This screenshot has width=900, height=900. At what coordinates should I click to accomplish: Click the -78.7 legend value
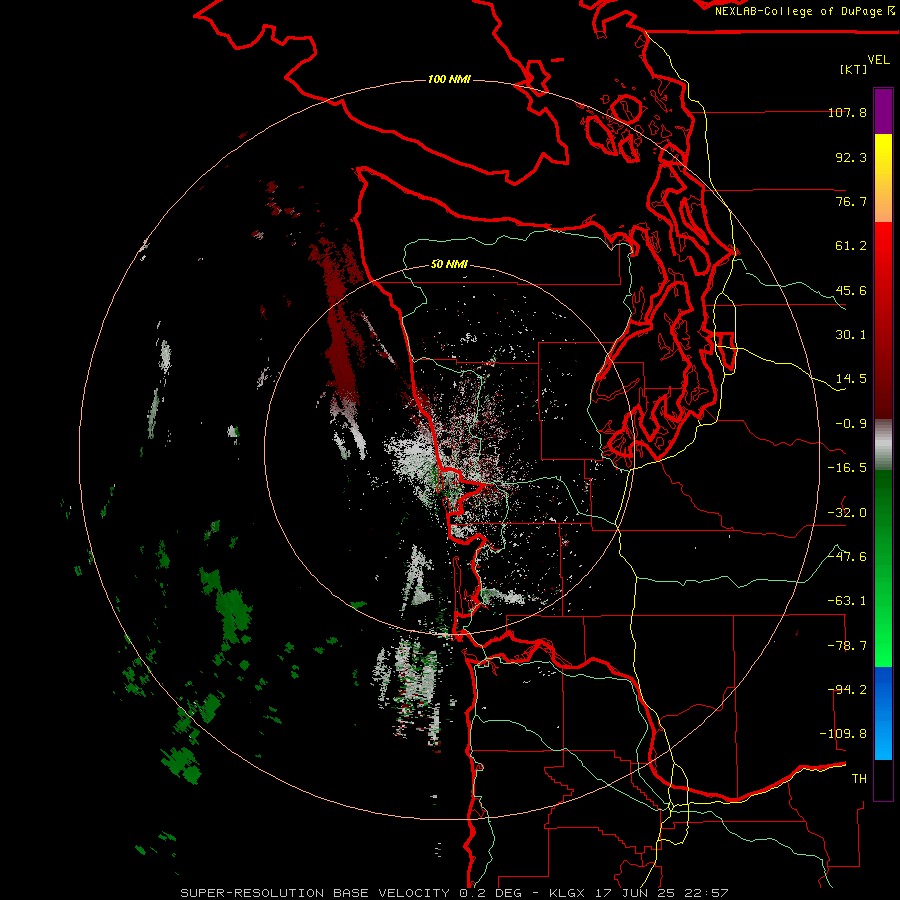pyautogui.click(x=847, y=646)
